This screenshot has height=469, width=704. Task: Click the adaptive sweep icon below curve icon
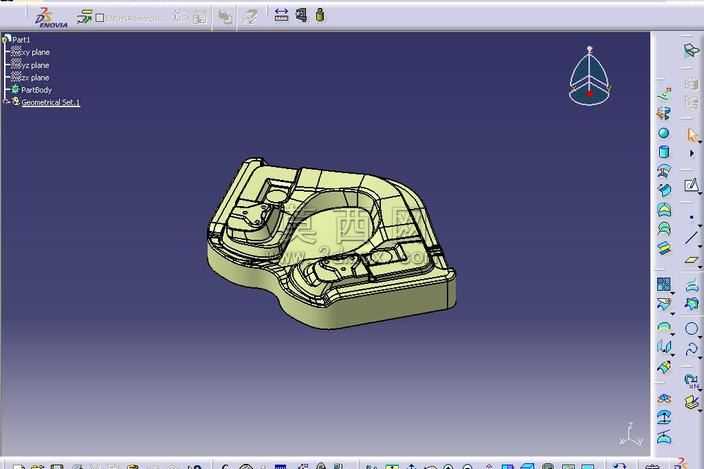664,113
